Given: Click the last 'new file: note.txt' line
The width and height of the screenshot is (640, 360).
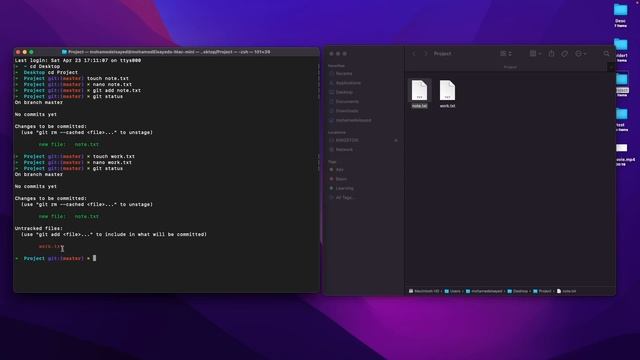Looking at the screenshot, I should pos(69,216).
